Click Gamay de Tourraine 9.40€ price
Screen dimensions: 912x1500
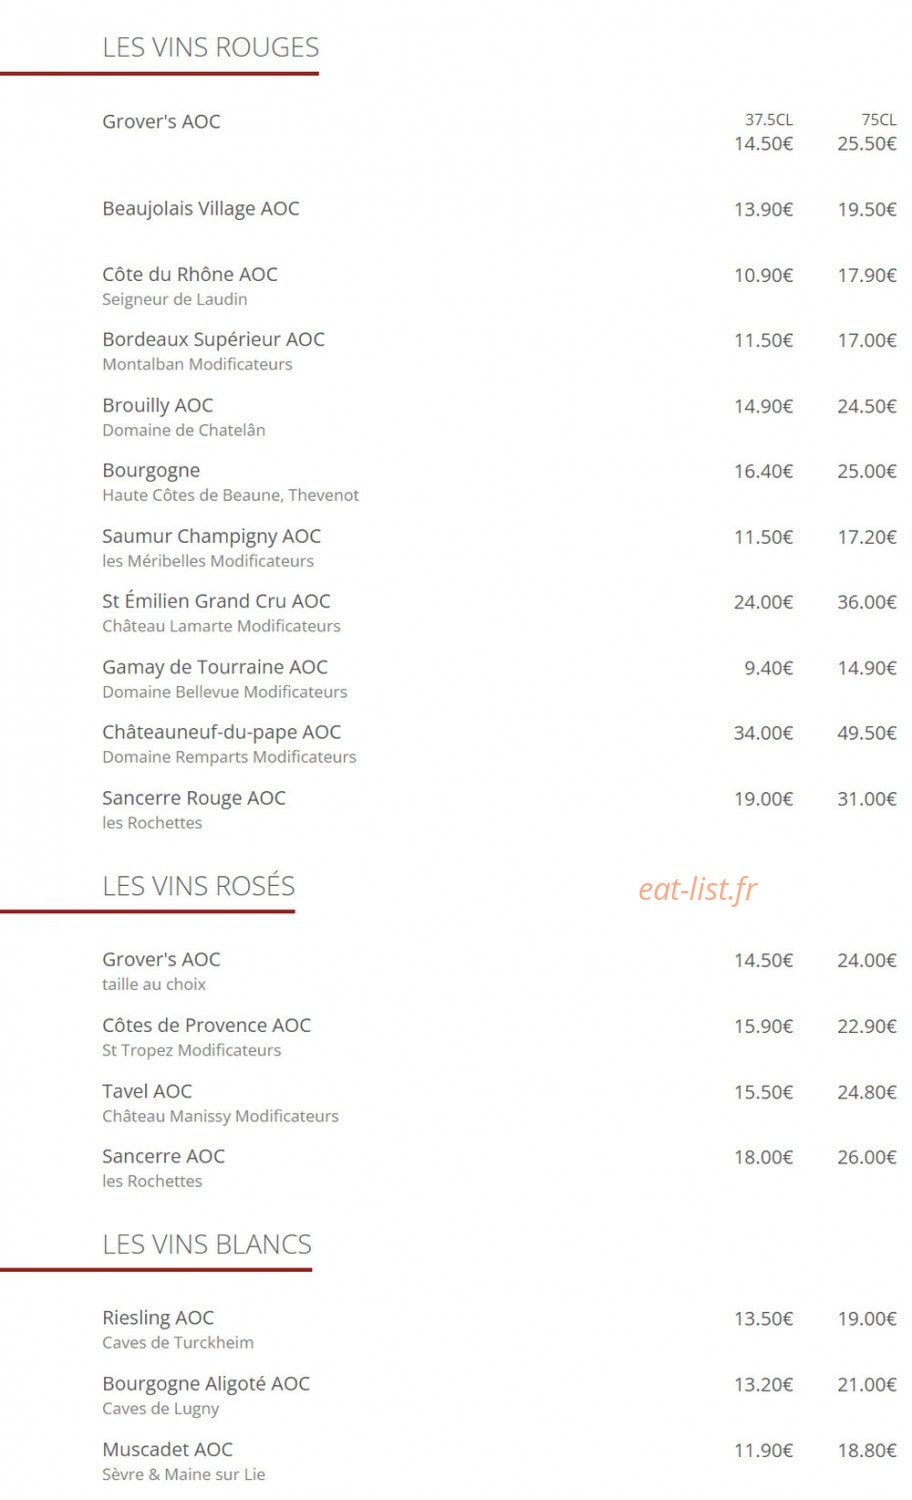[x=768, y=668]
